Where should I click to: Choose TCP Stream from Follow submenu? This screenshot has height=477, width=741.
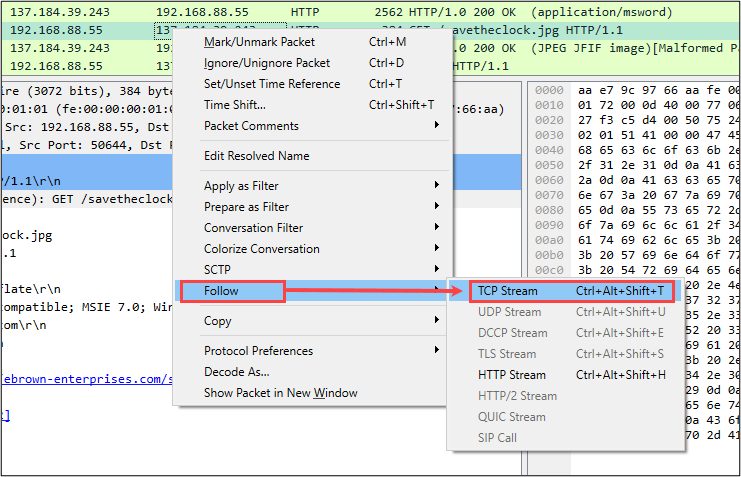pos(507,291)
